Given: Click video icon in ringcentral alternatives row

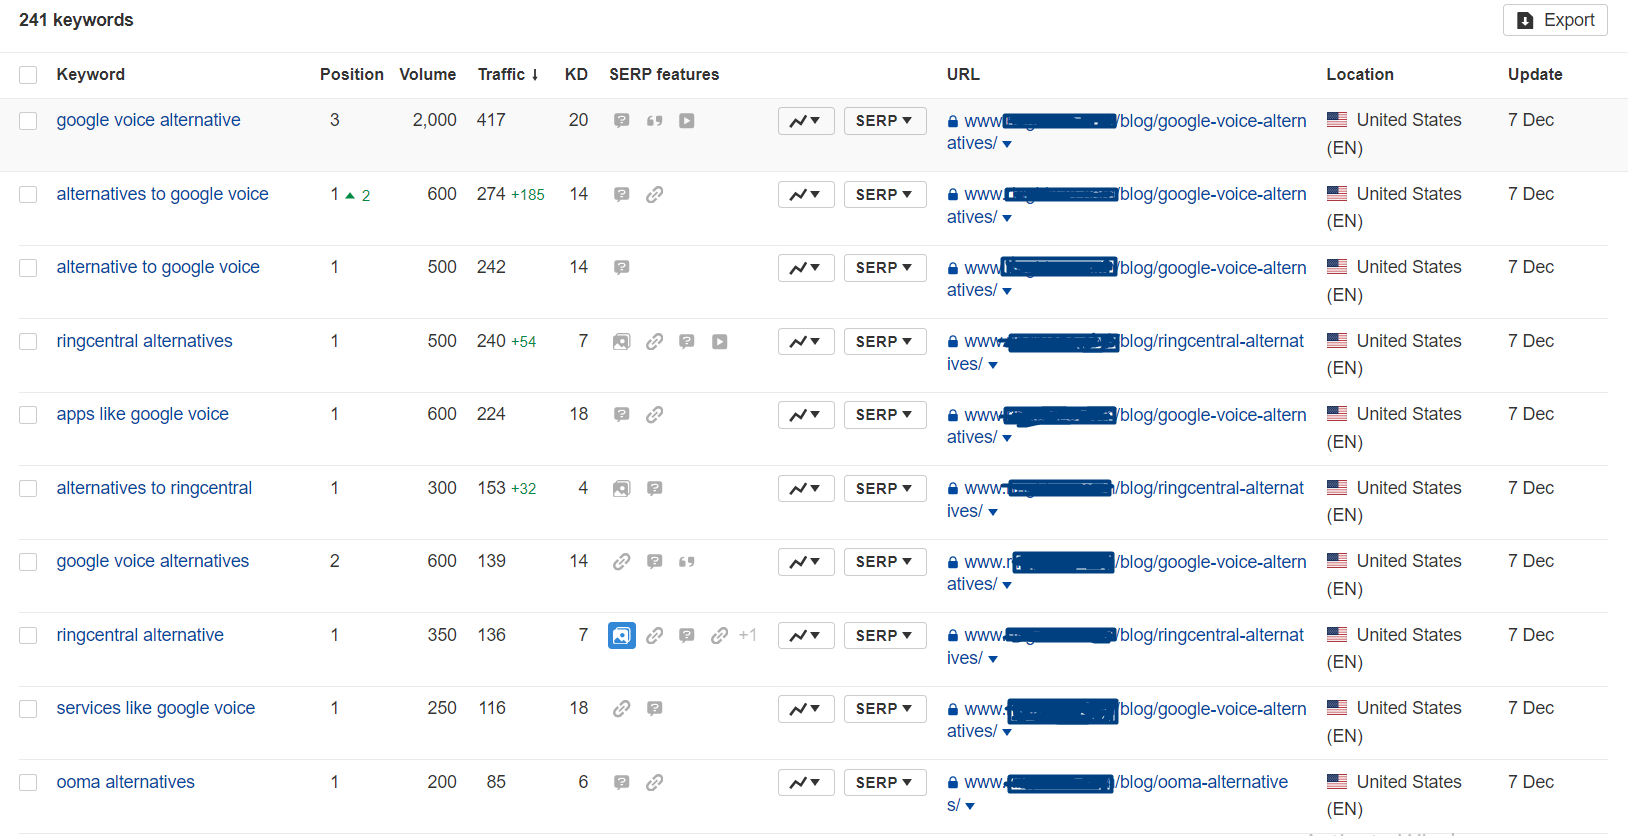Looking at the screenshot, I should pyautogui.click(x=720, y=342).
